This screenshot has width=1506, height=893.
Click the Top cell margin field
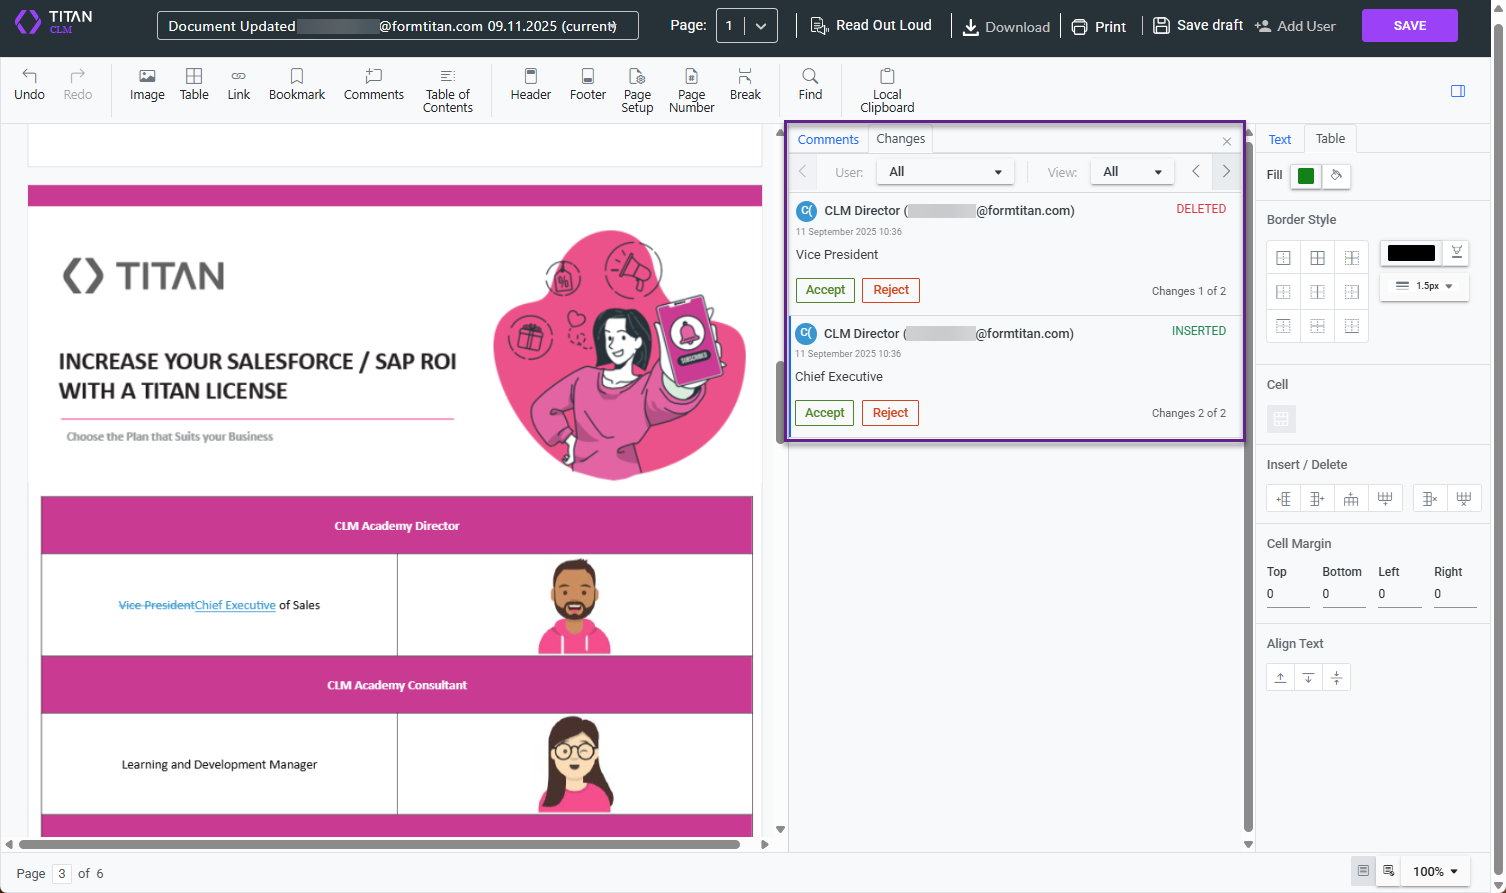1287,594
